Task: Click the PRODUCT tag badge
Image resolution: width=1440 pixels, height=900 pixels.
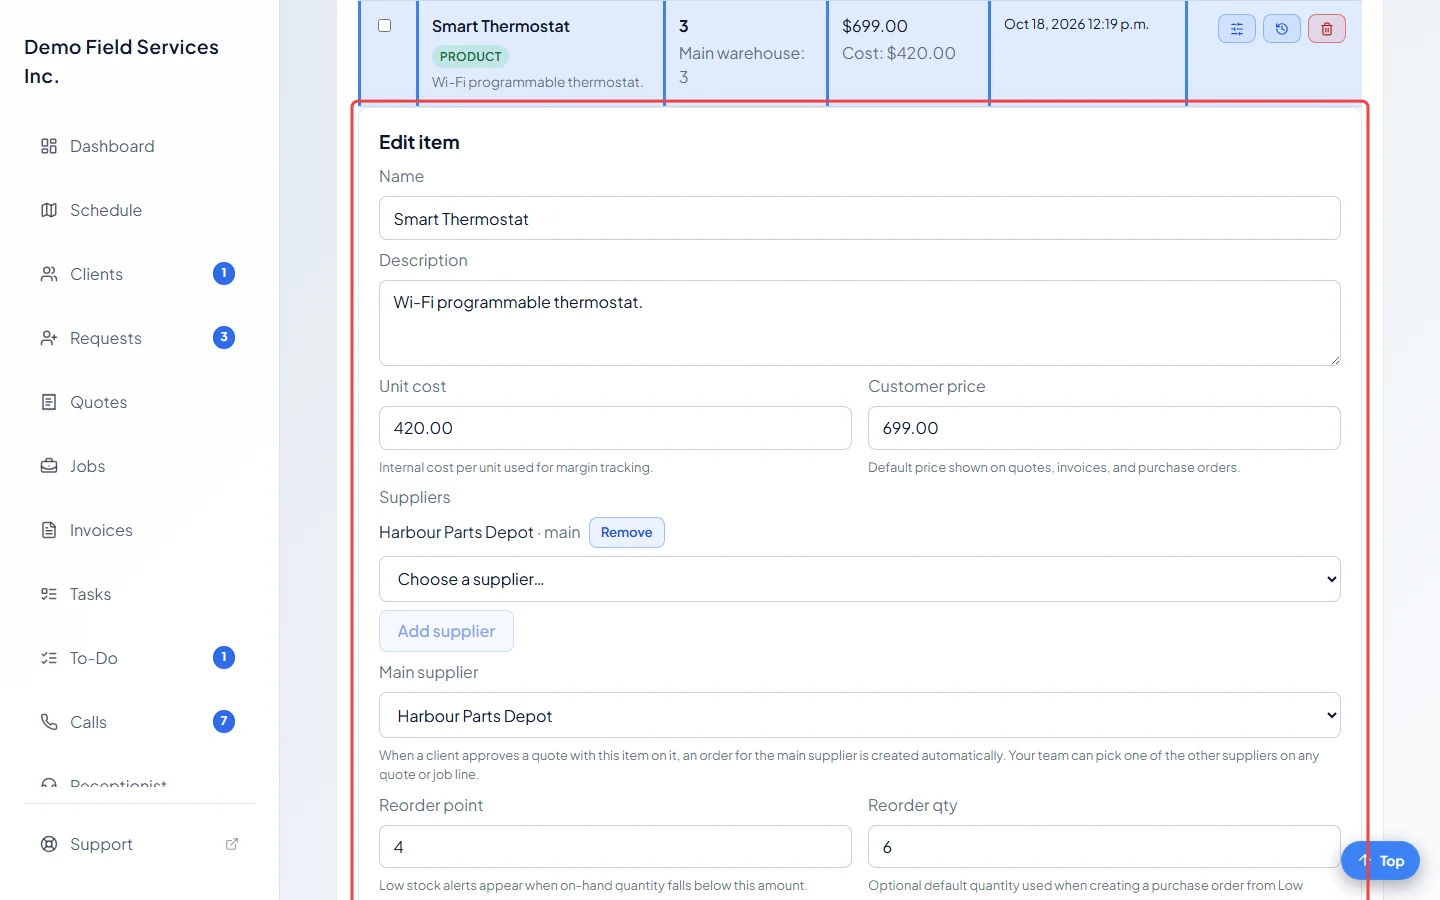Action: click(470, 56)
